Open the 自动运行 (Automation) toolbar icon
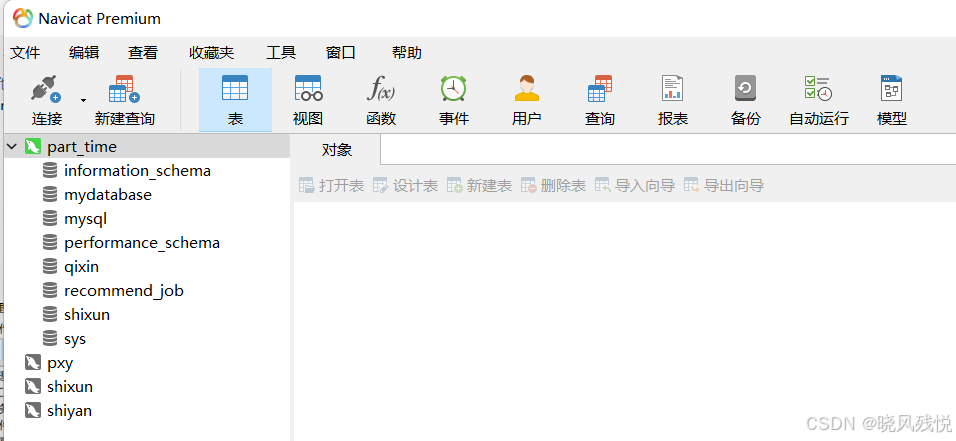This screenshot has width=956, height=441. pyautogui.click(x=818, y=88)
